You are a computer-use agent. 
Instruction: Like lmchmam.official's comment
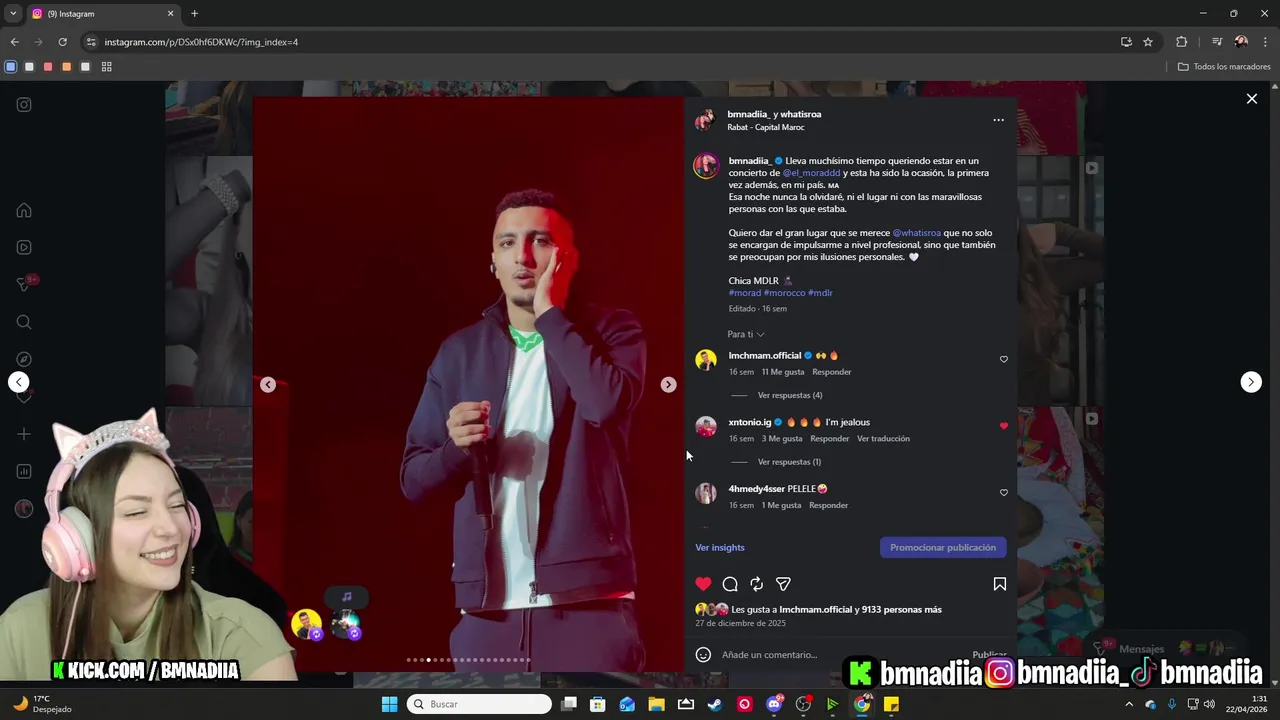tap(1004, 359)
